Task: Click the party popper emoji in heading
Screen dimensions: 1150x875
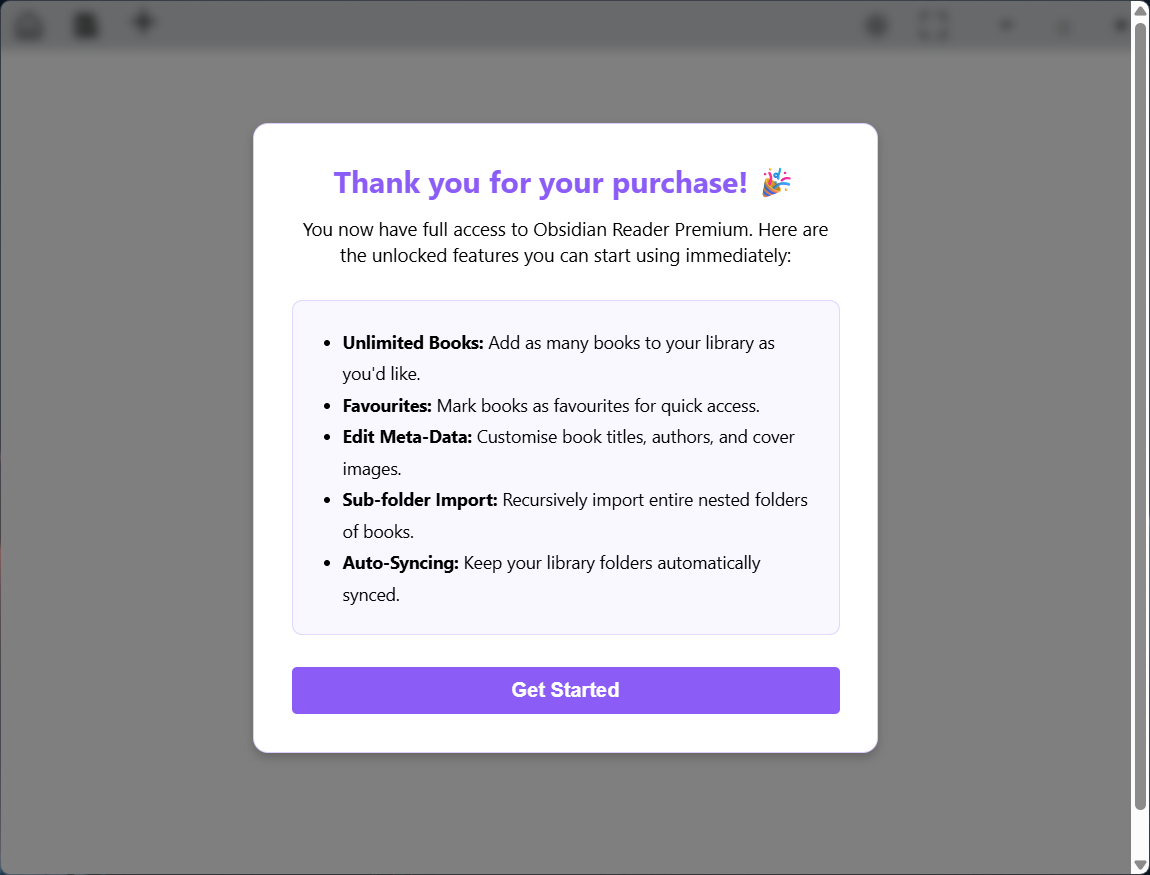Action: [776, 183]
